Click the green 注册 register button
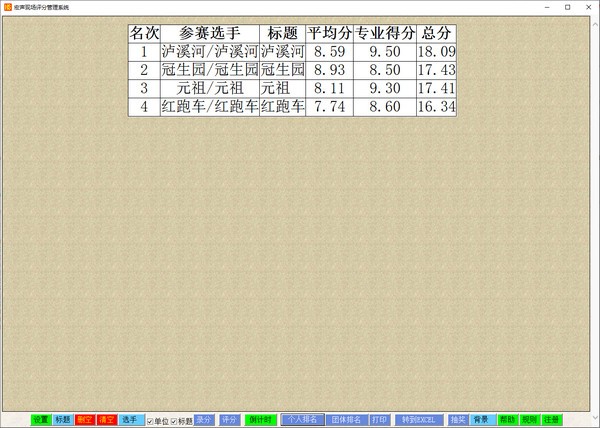 [x=552, y=420]
